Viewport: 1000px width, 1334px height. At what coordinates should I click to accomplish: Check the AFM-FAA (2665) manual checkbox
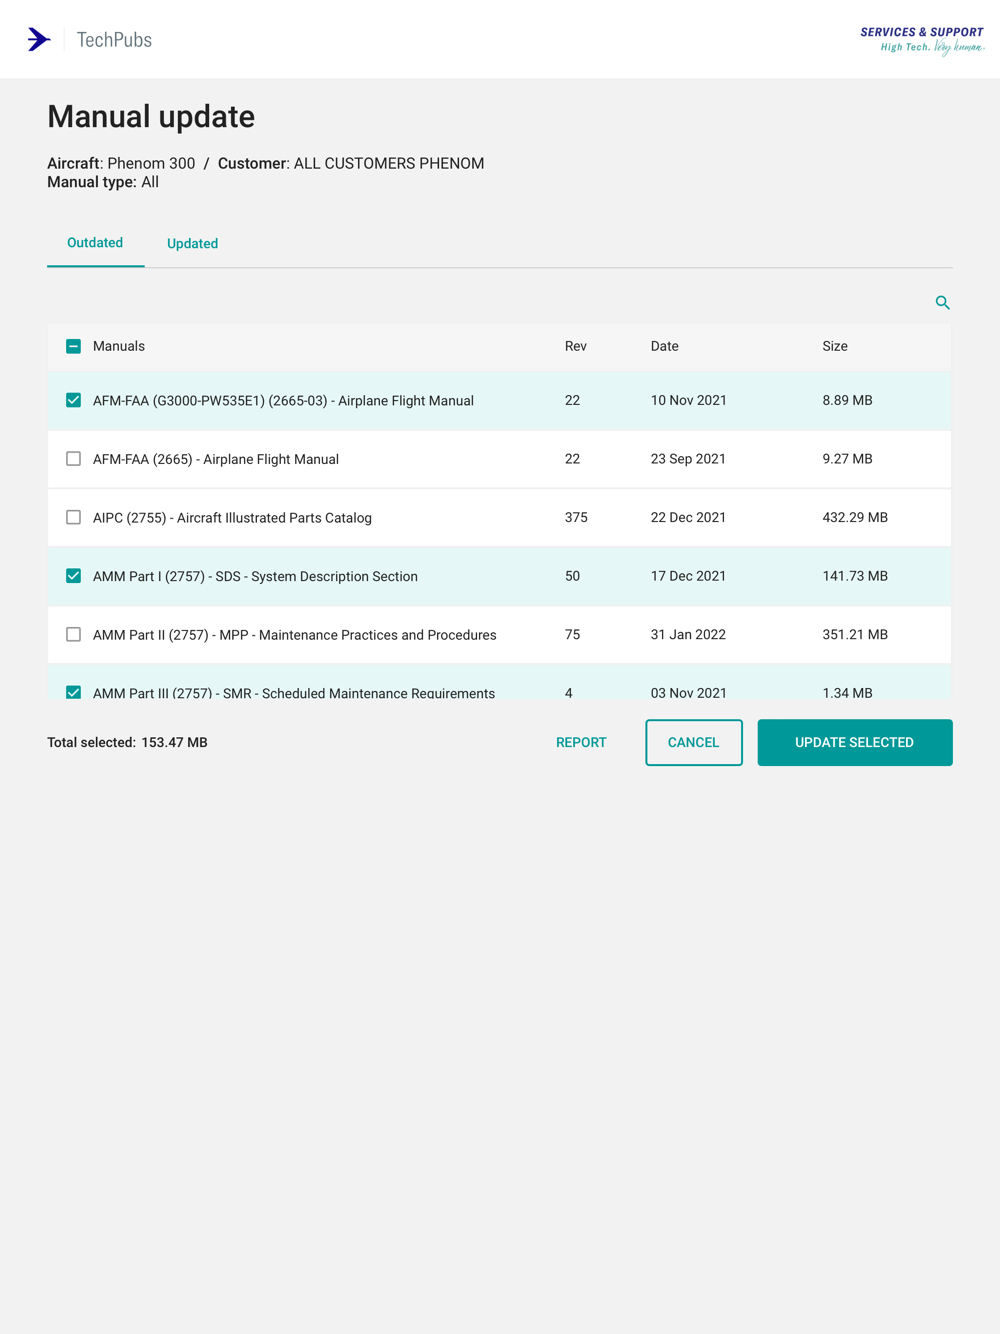[x=73, y=459]
